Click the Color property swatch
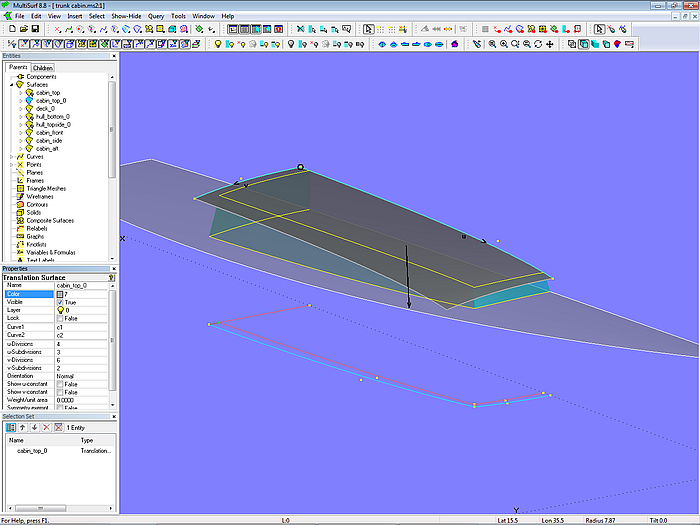 tap(60, 294)
